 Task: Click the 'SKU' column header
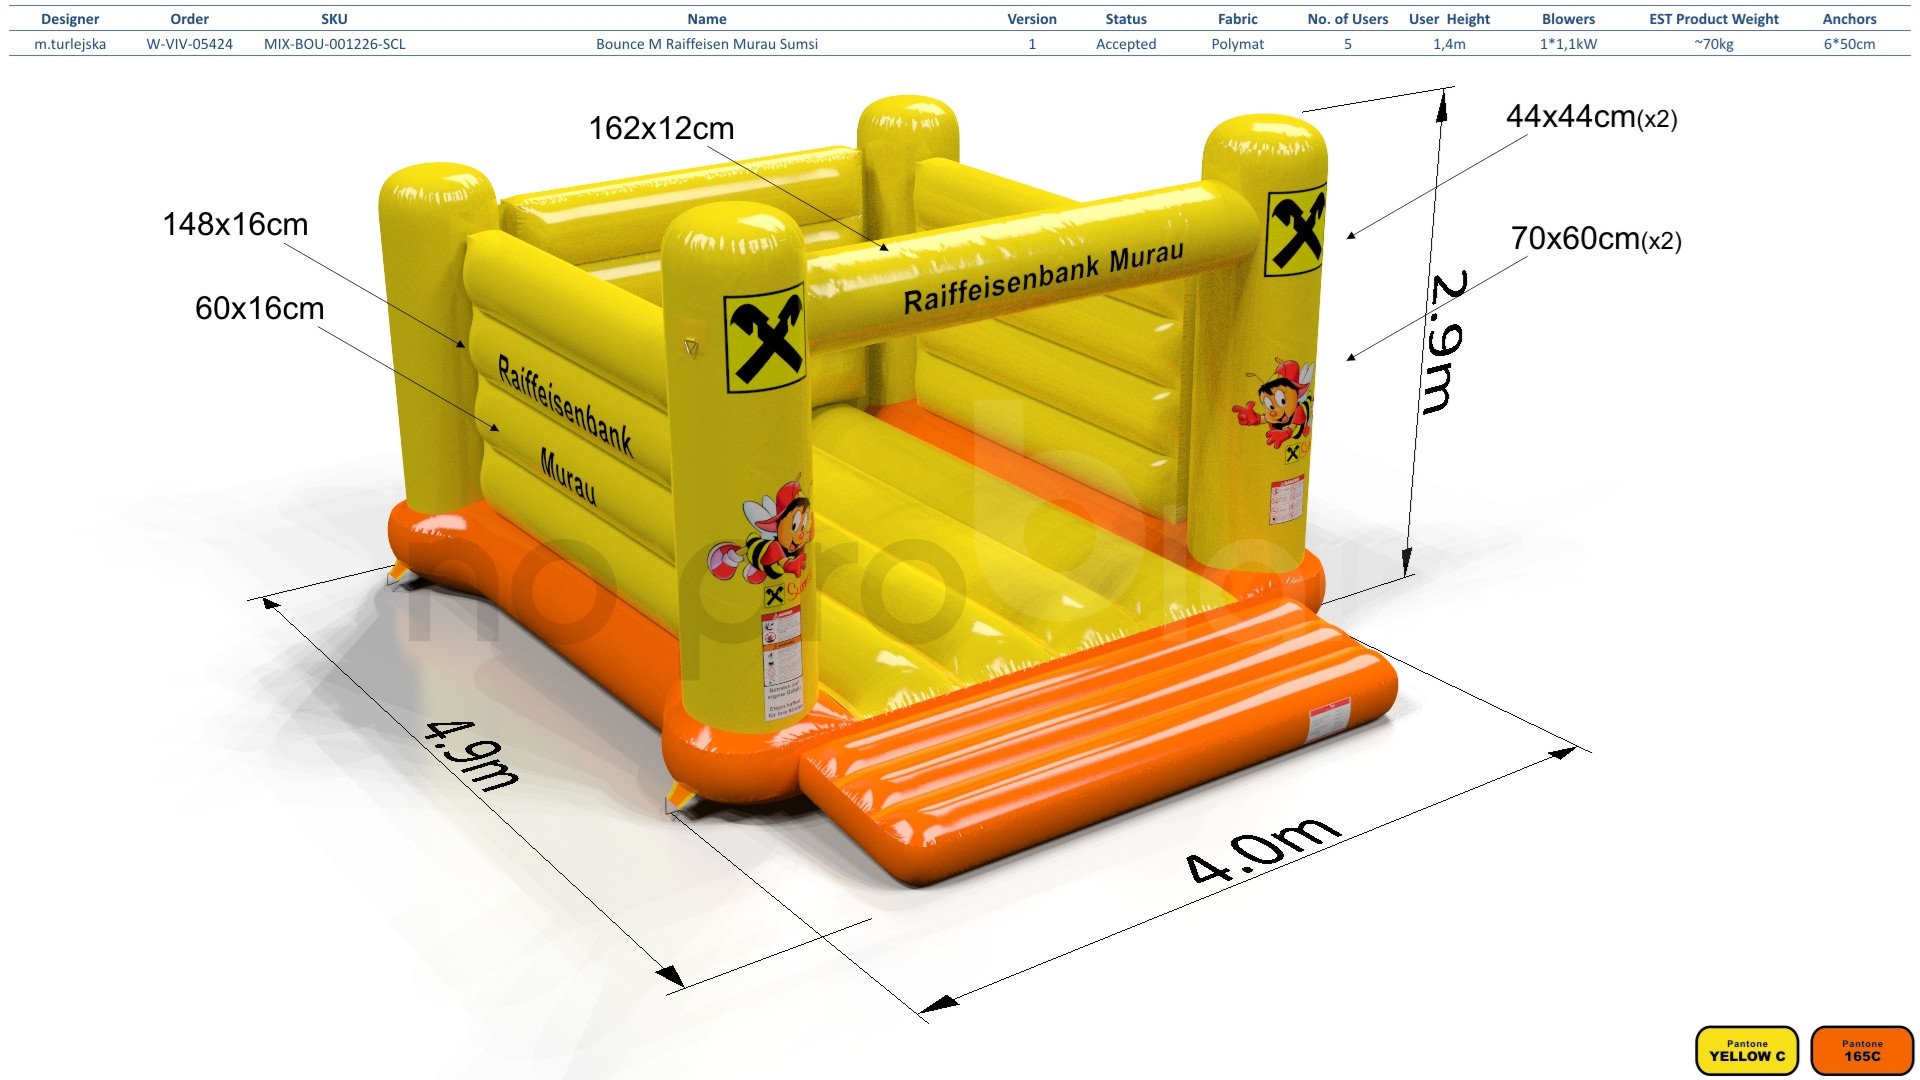point(334,19)
